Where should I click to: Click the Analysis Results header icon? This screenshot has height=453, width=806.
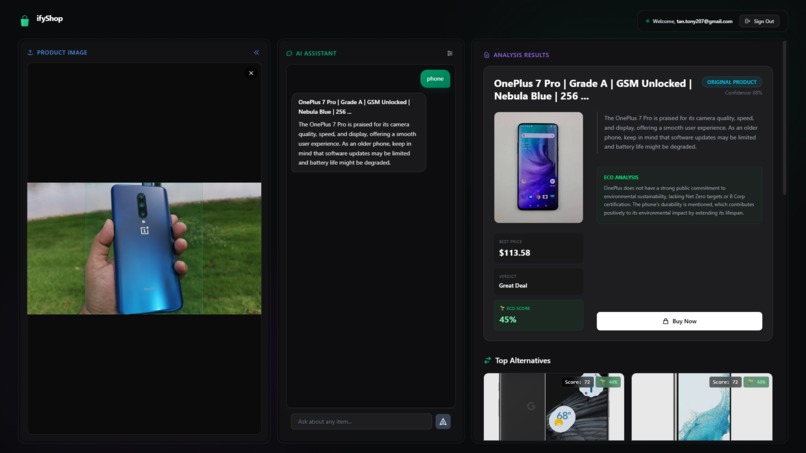[487, 55]
